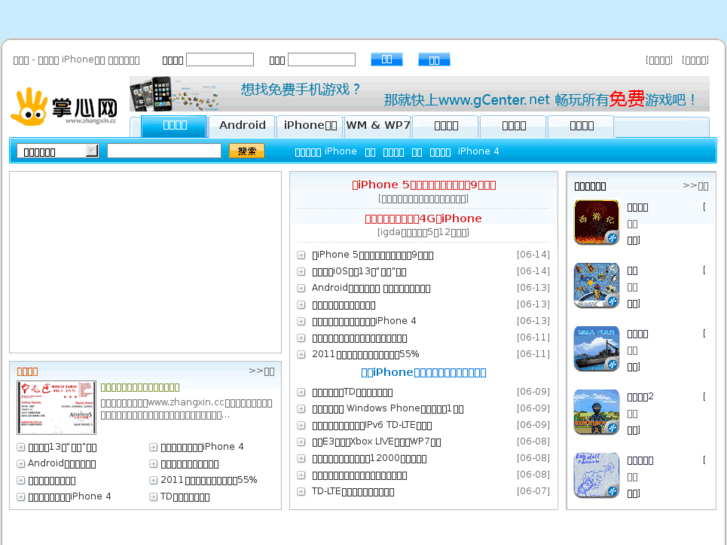Open the Ragdoll Cannon sketch game icon
Viewport: 727px width, 545px height.
click(x=596, y=475)
